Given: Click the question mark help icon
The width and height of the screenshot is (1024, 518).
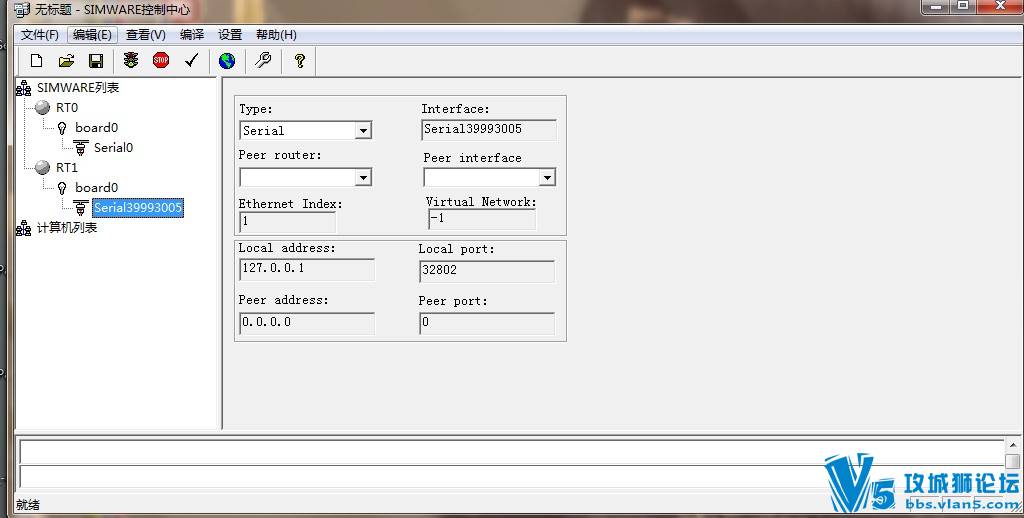Looking at the screenshot, I should coord(300,61).
